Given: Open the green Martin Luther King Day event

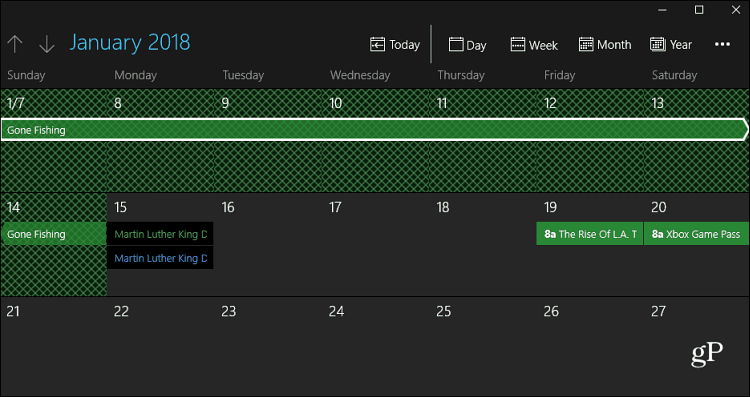Looking at the screenshot, I should [160, 234].
